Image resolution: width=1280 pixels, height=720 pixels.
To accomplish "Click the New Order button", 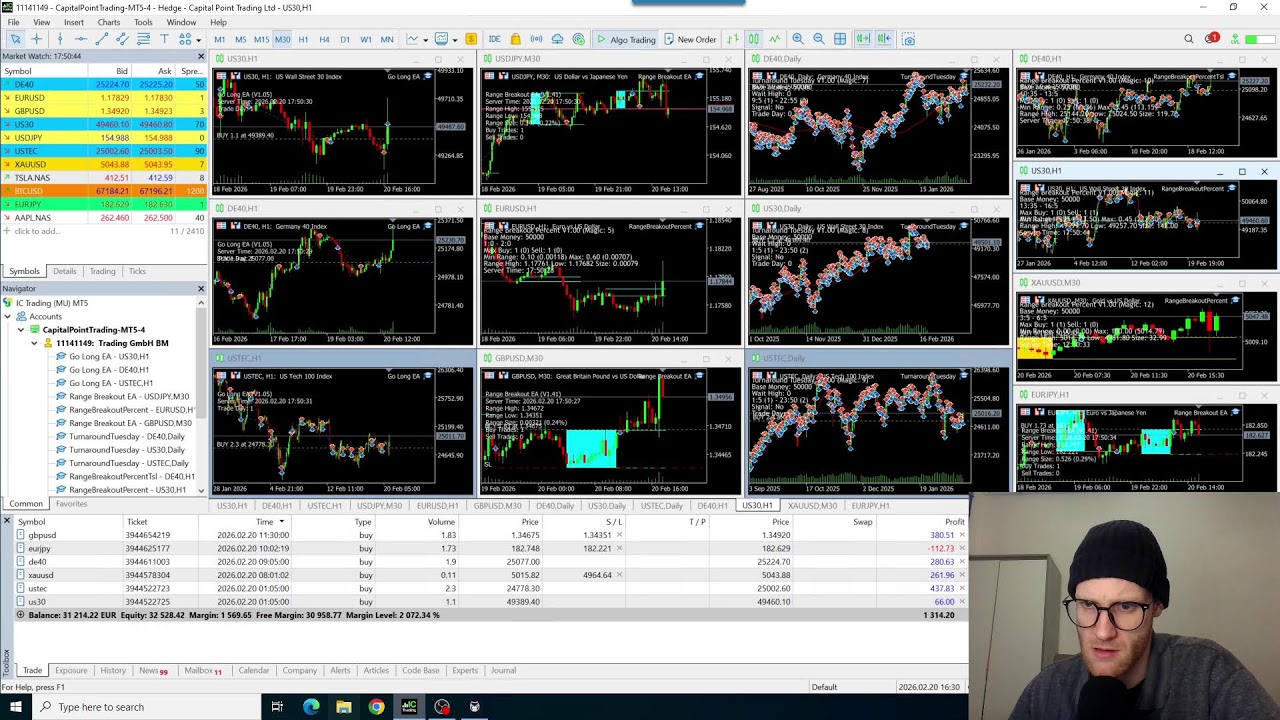I will pyautogui.click(x=689, y=39).
